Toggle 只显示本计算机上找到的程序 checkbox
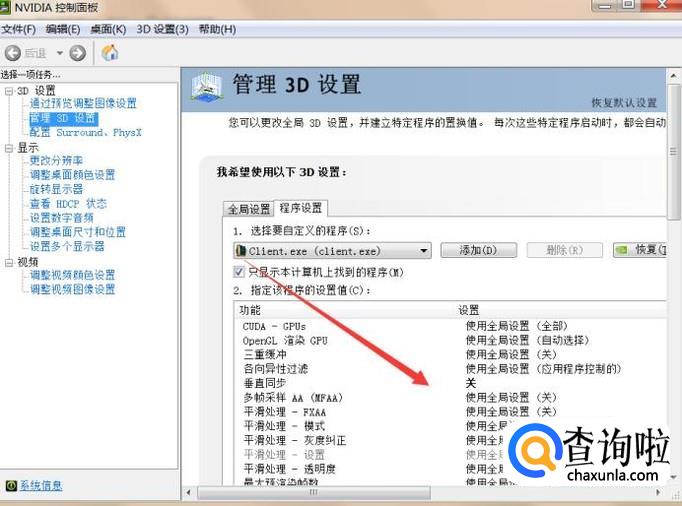Viewport: 682px width, 506px height. (x=239, y=272)
